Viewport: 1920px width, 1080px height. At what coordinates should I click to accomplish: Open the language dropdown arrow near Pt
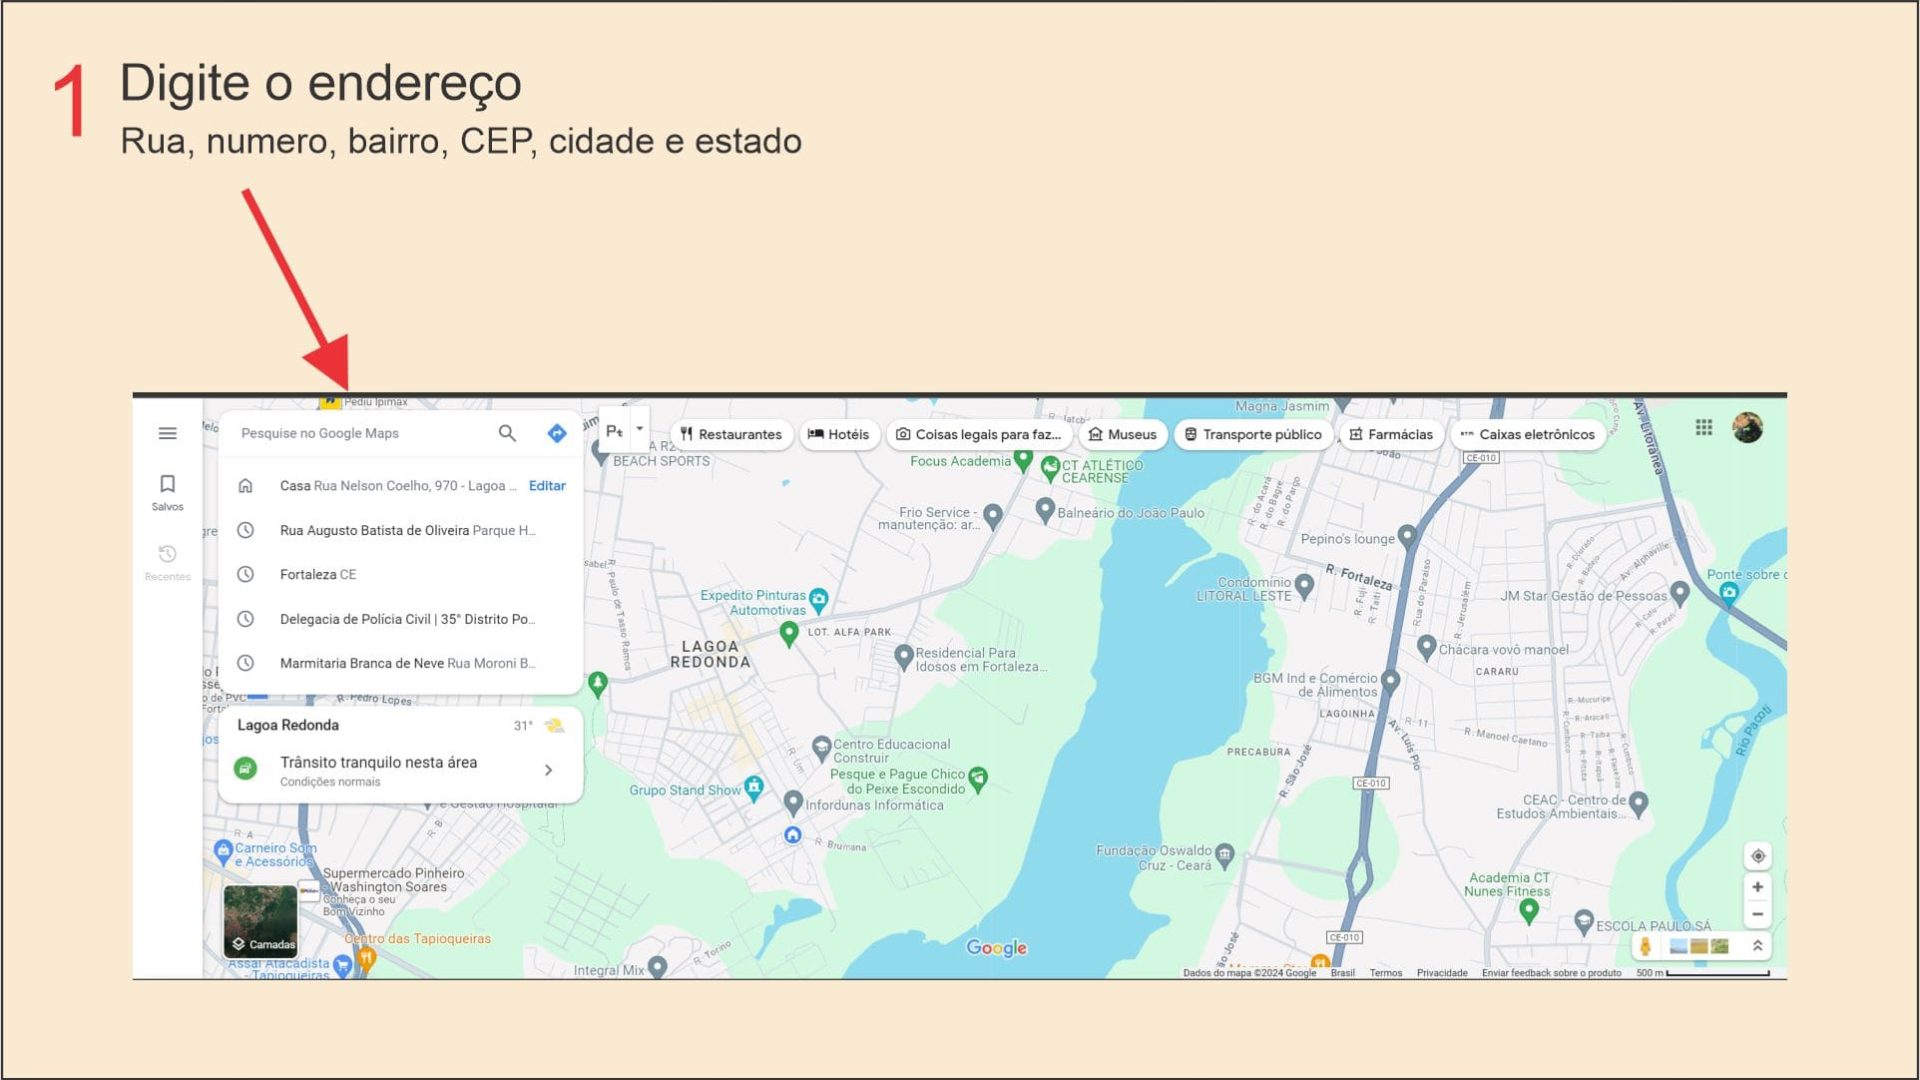640,429
